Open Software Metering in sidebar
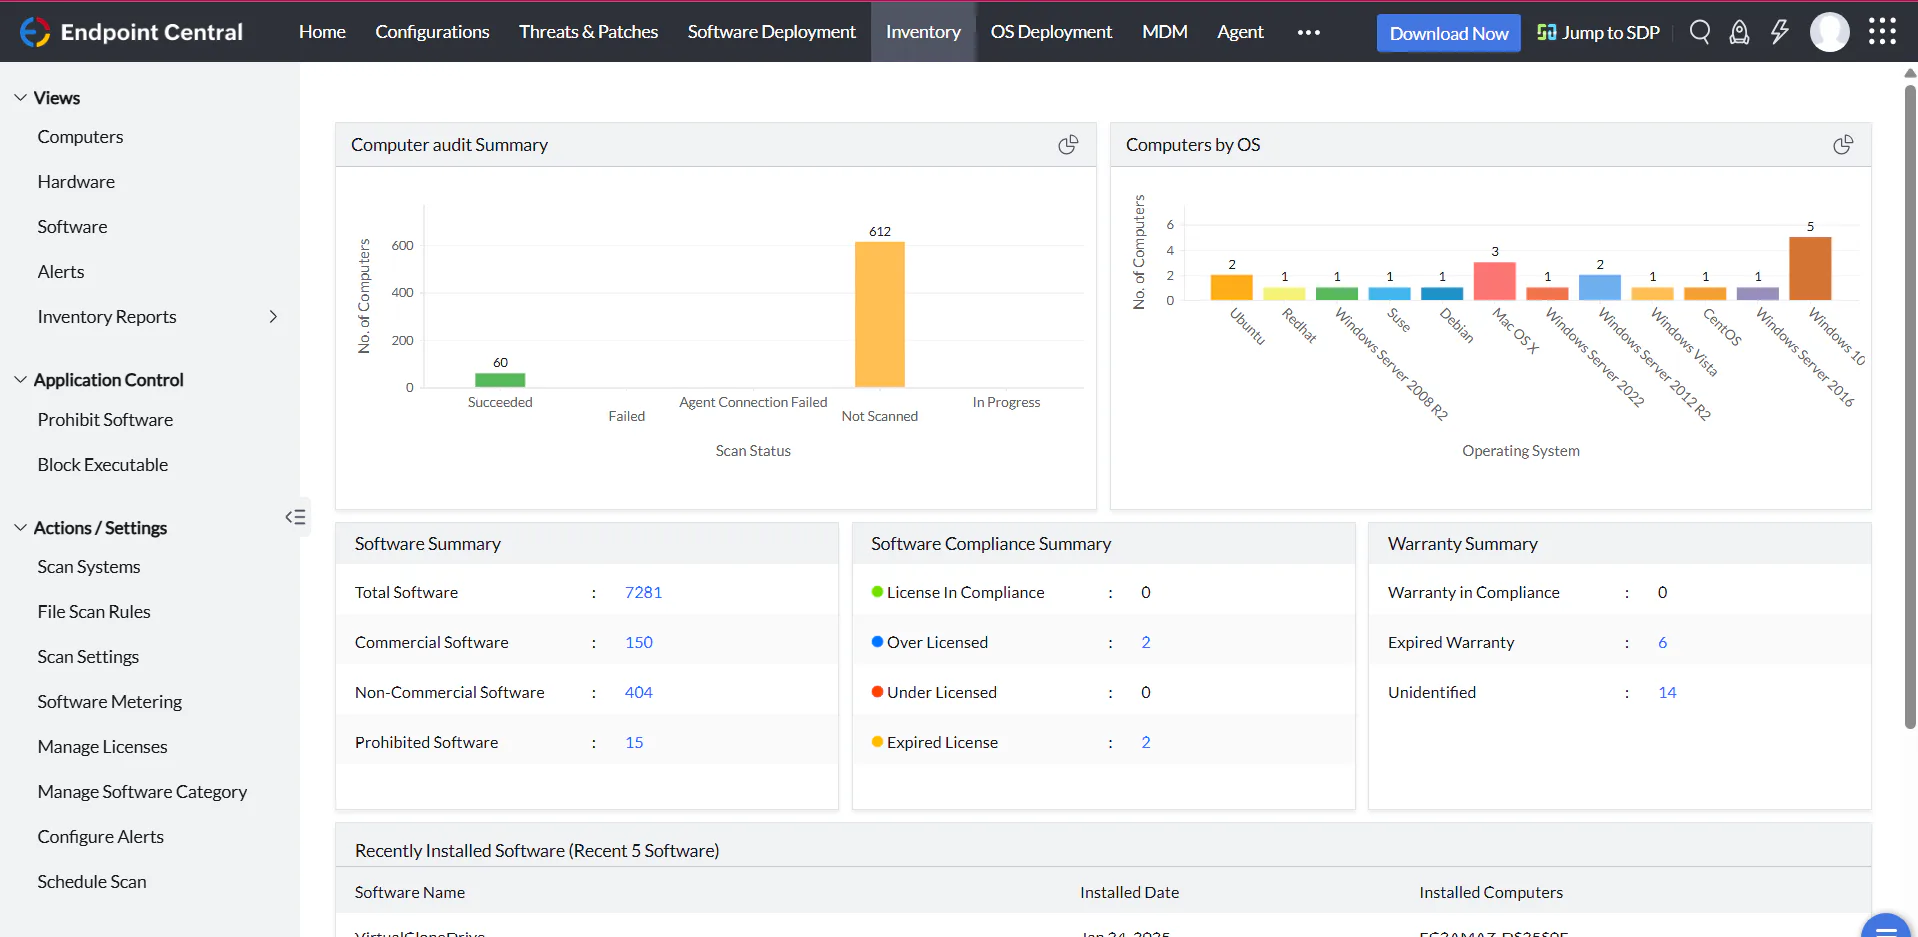Viewport: 1918px width, 937px height. [110, 702]
